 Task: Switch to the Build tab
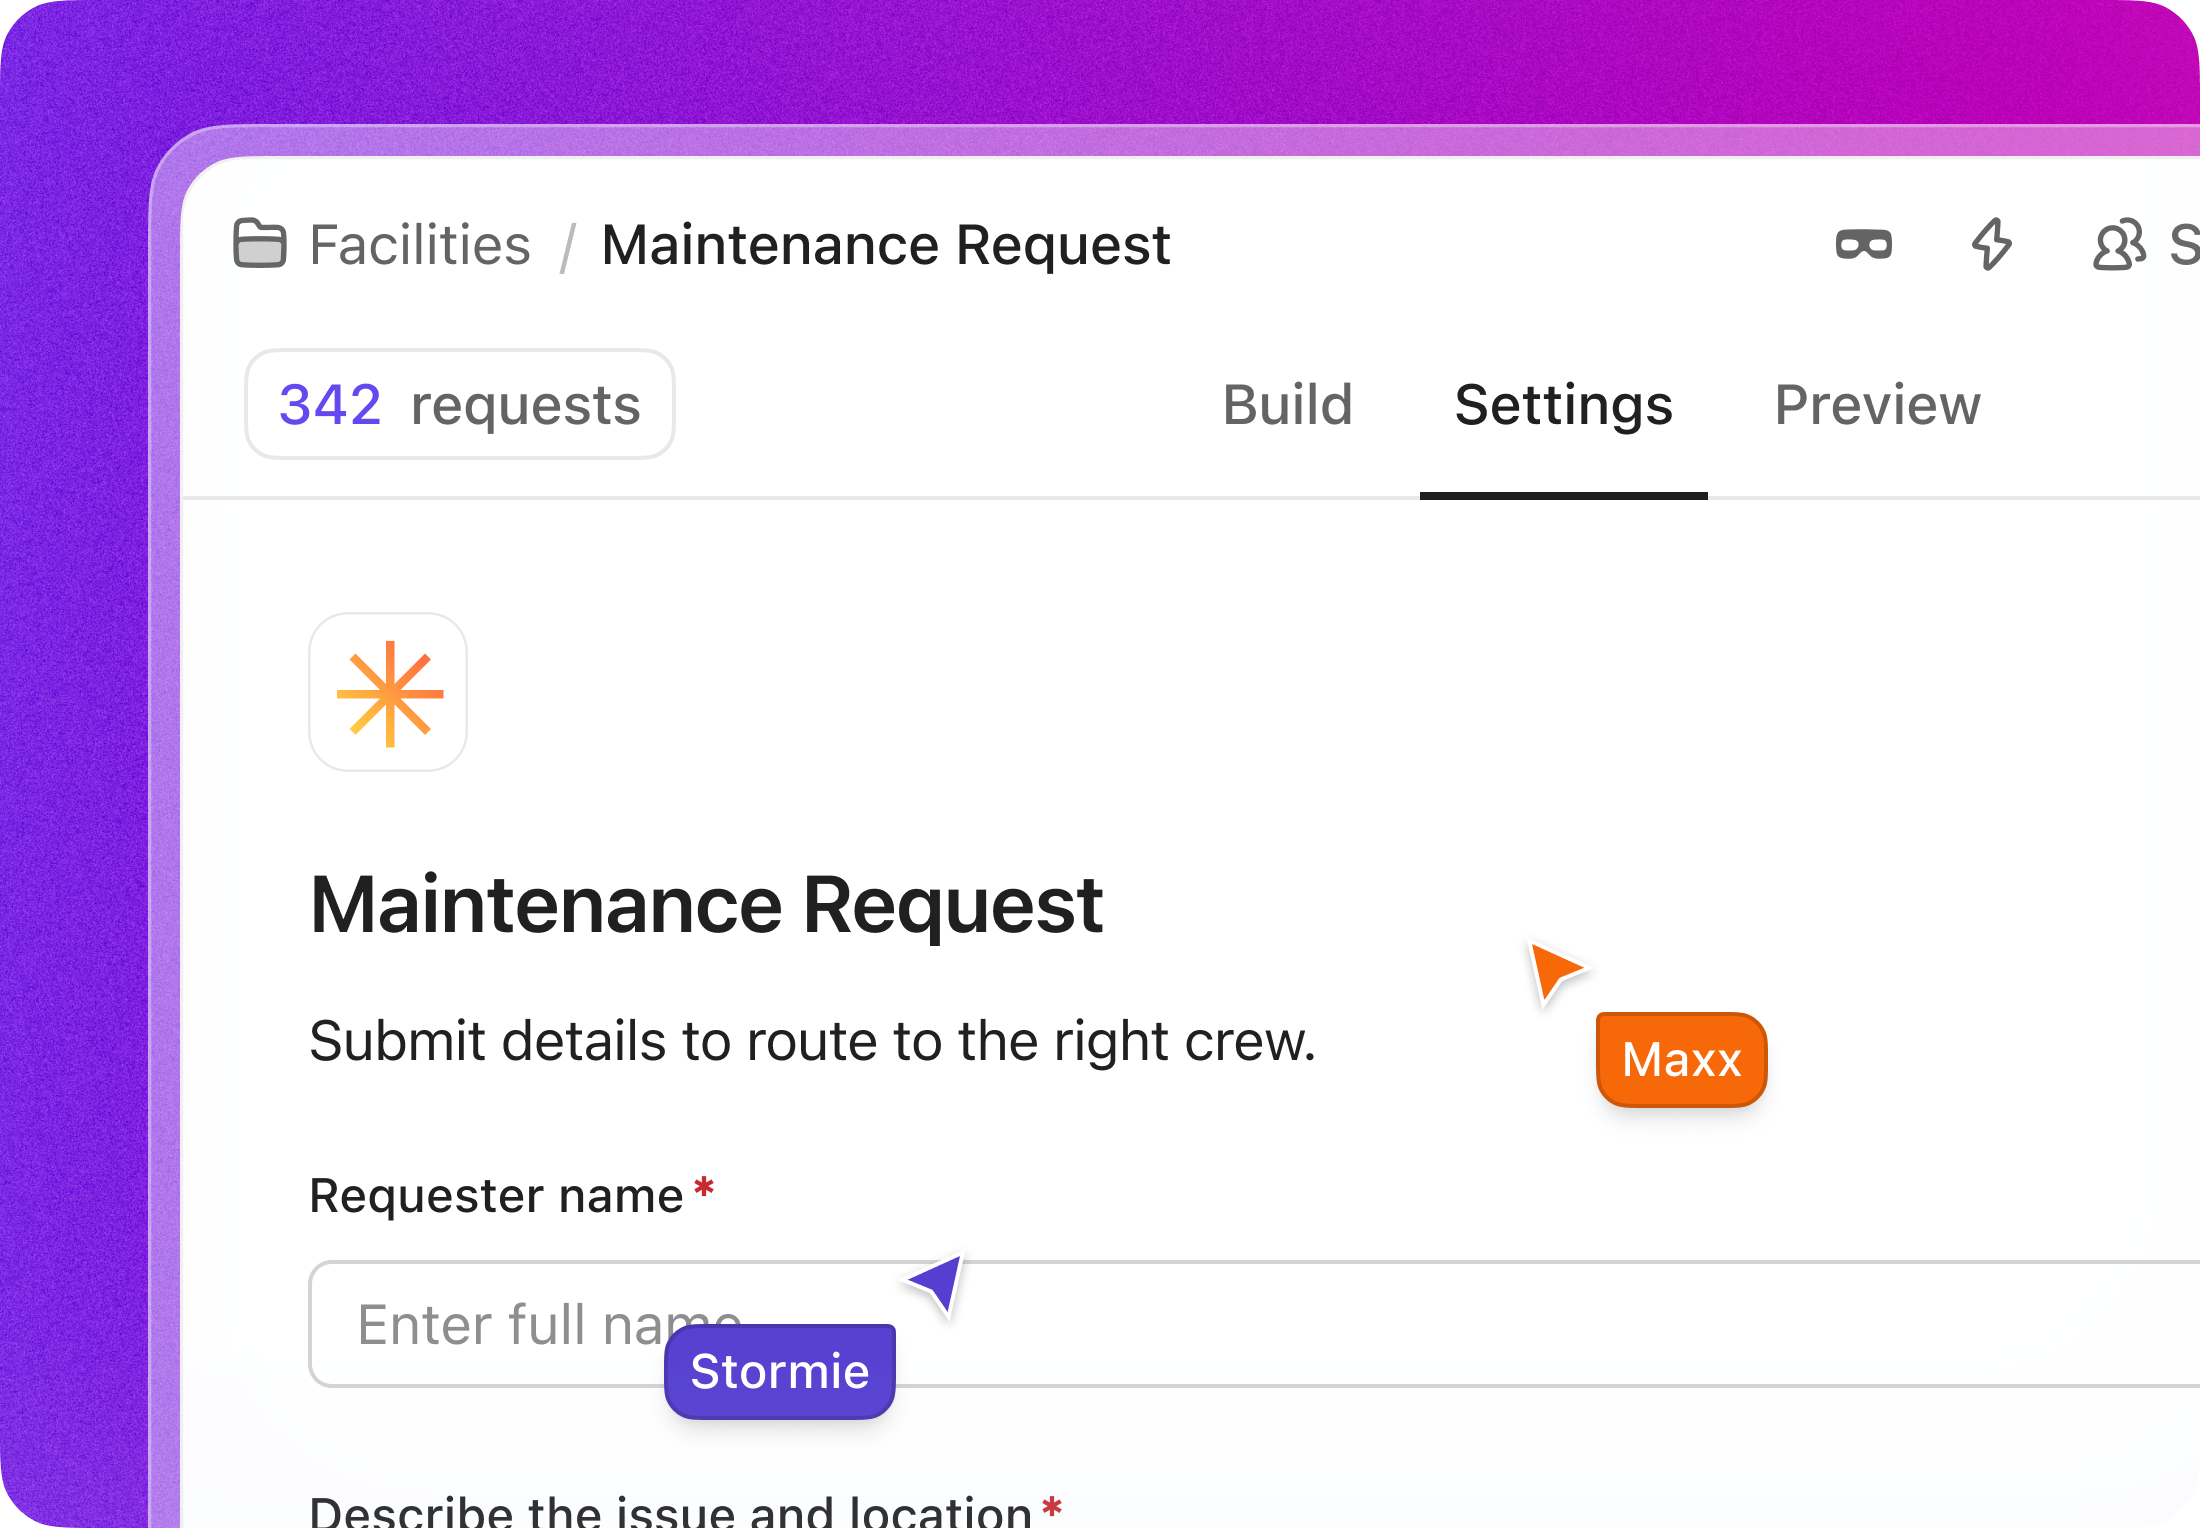(x=1288, y=405)
